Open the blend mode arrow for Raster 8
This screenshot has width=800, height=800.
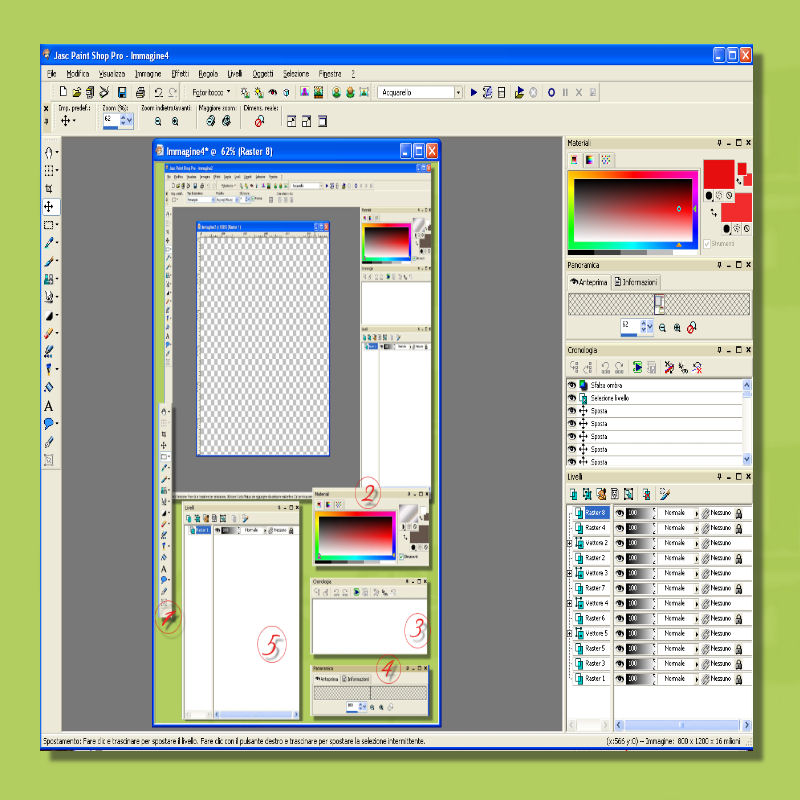coord(696,513)
